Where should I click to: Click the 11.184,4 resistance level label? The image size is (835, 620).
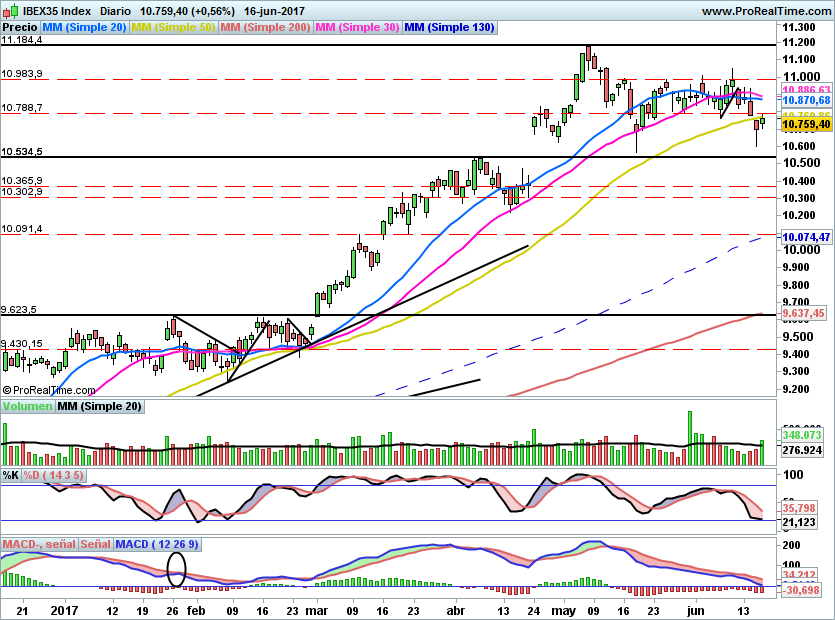(21, 40)
